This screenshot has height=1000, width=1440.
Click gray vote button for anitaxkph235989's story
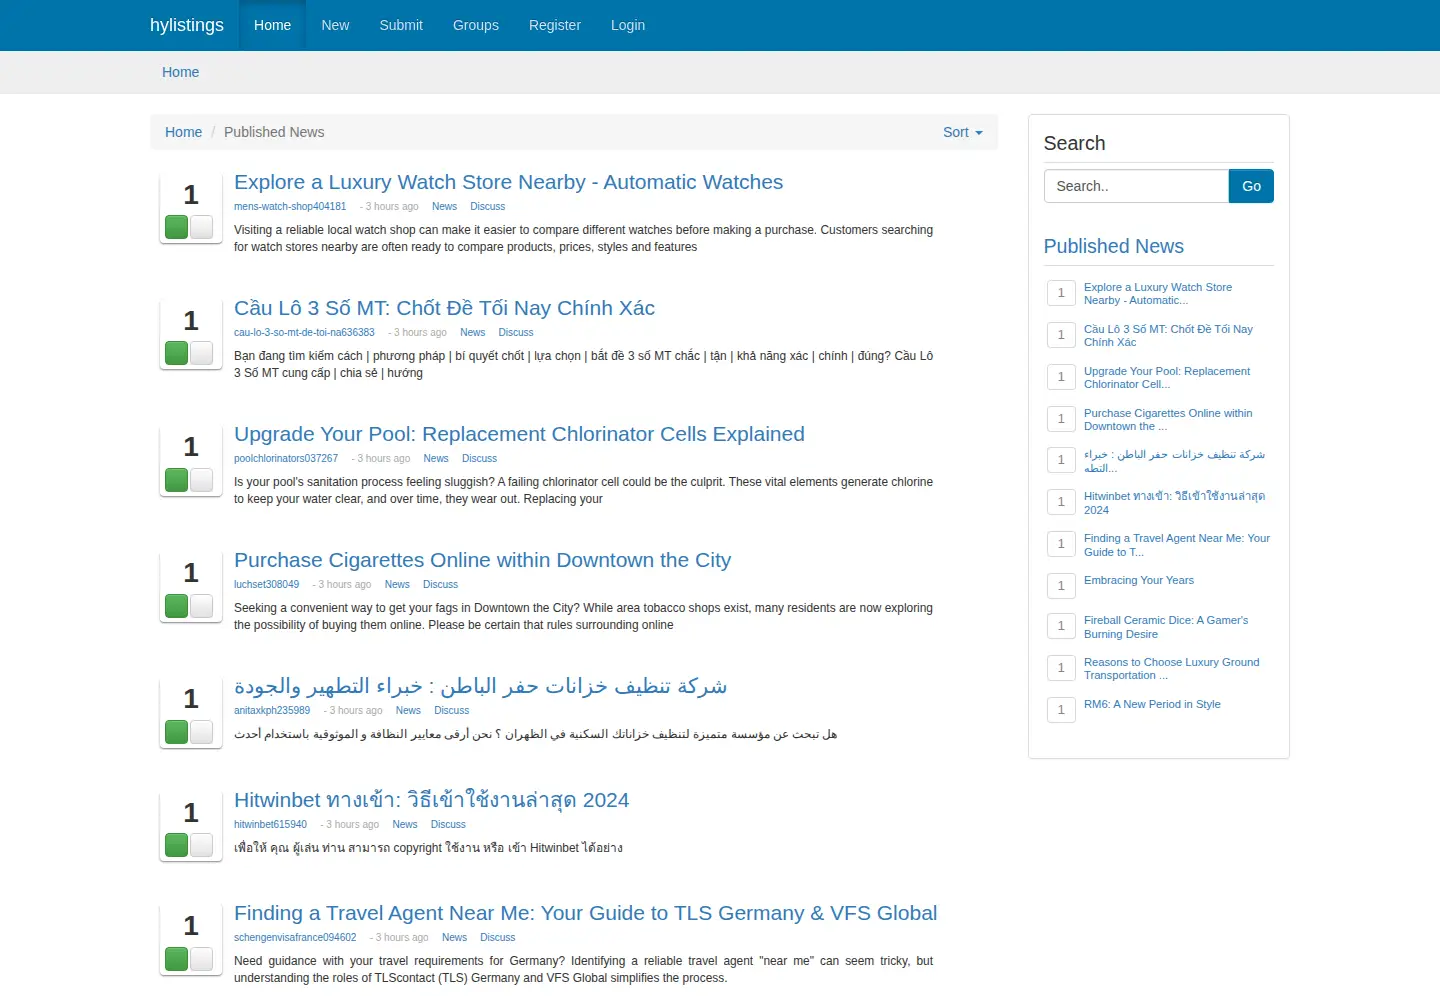tap(201, 731)
